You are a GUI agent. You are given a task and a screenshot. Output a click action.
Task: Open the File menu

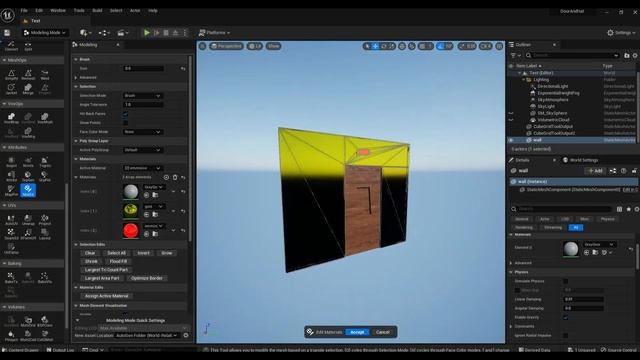[x=24, y=11]
